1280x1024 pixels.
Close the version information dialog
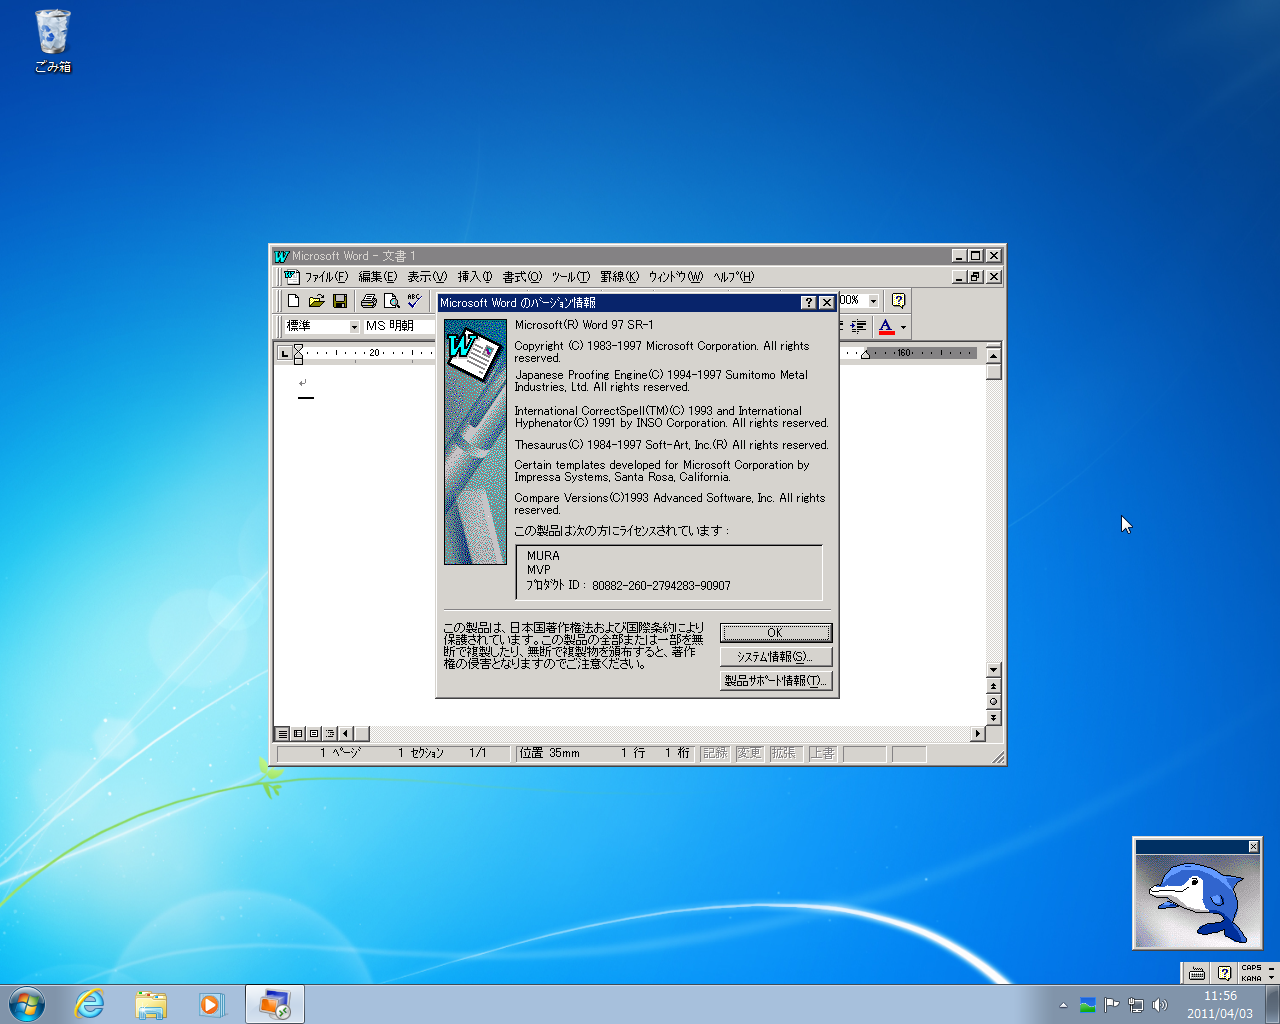click(x=827, y=303)
